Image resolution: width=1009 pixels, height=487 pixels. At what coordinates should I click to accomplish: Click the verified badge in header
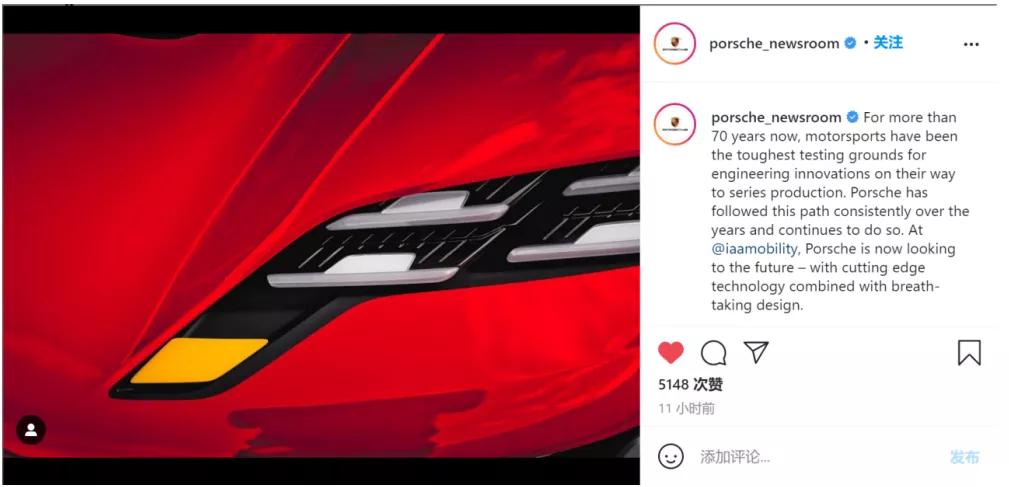[850, 43]
